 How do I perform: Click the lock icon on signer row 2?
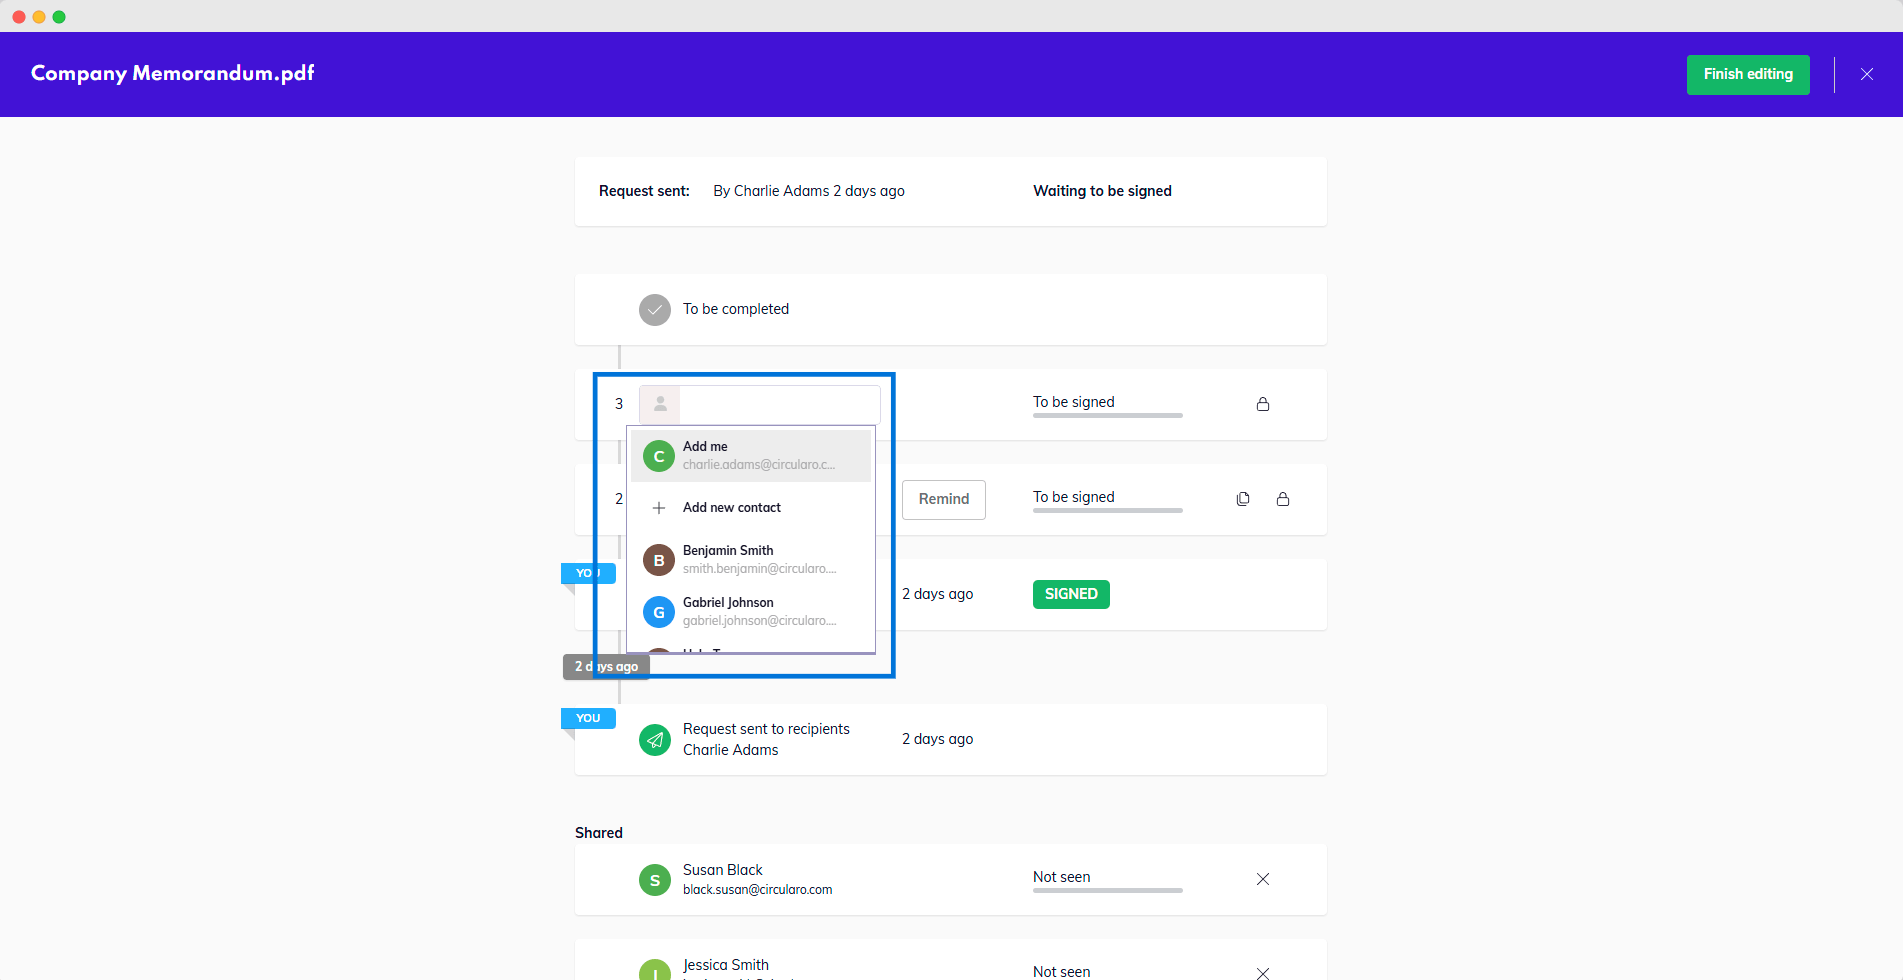(x=1282, y=499)
